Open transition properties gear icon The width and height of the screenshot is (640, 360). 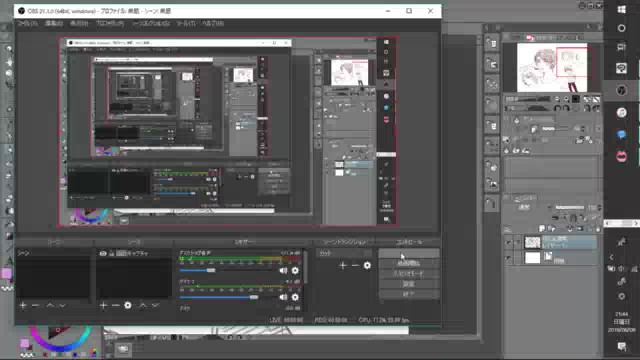pyautogui.click(x=367, y=266)
